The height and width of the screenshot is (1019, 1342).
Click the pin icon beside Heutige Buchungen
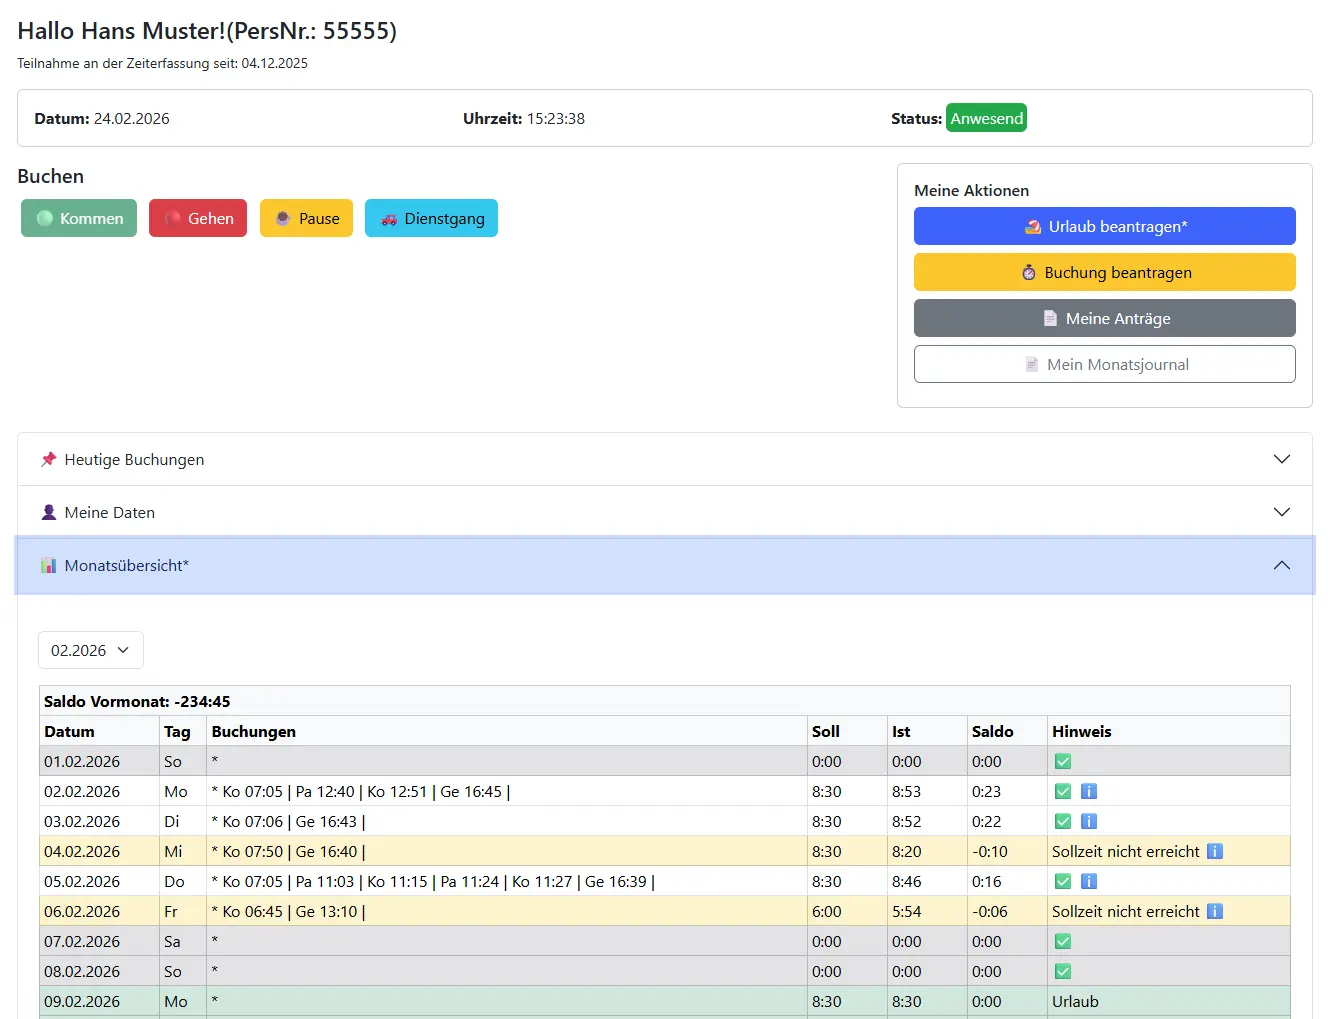click(48, 459)
